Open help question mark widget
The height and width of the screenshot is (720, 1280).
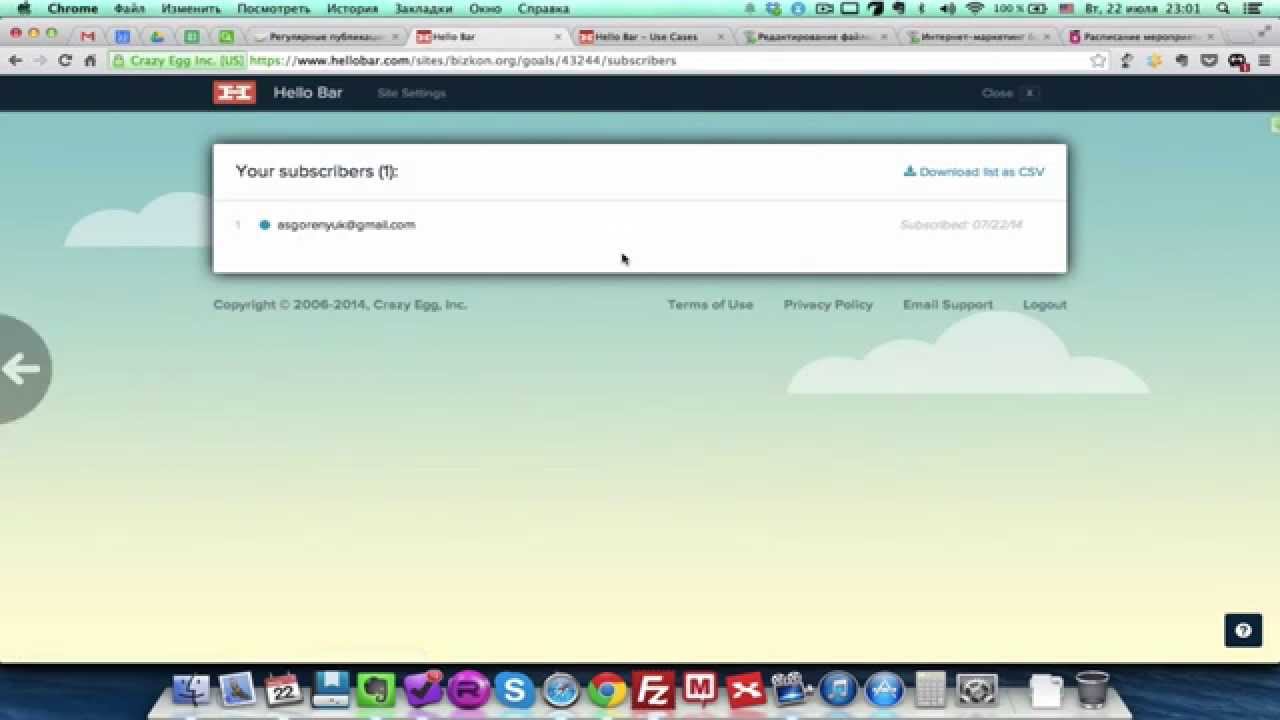click(x=1243, y=630)
